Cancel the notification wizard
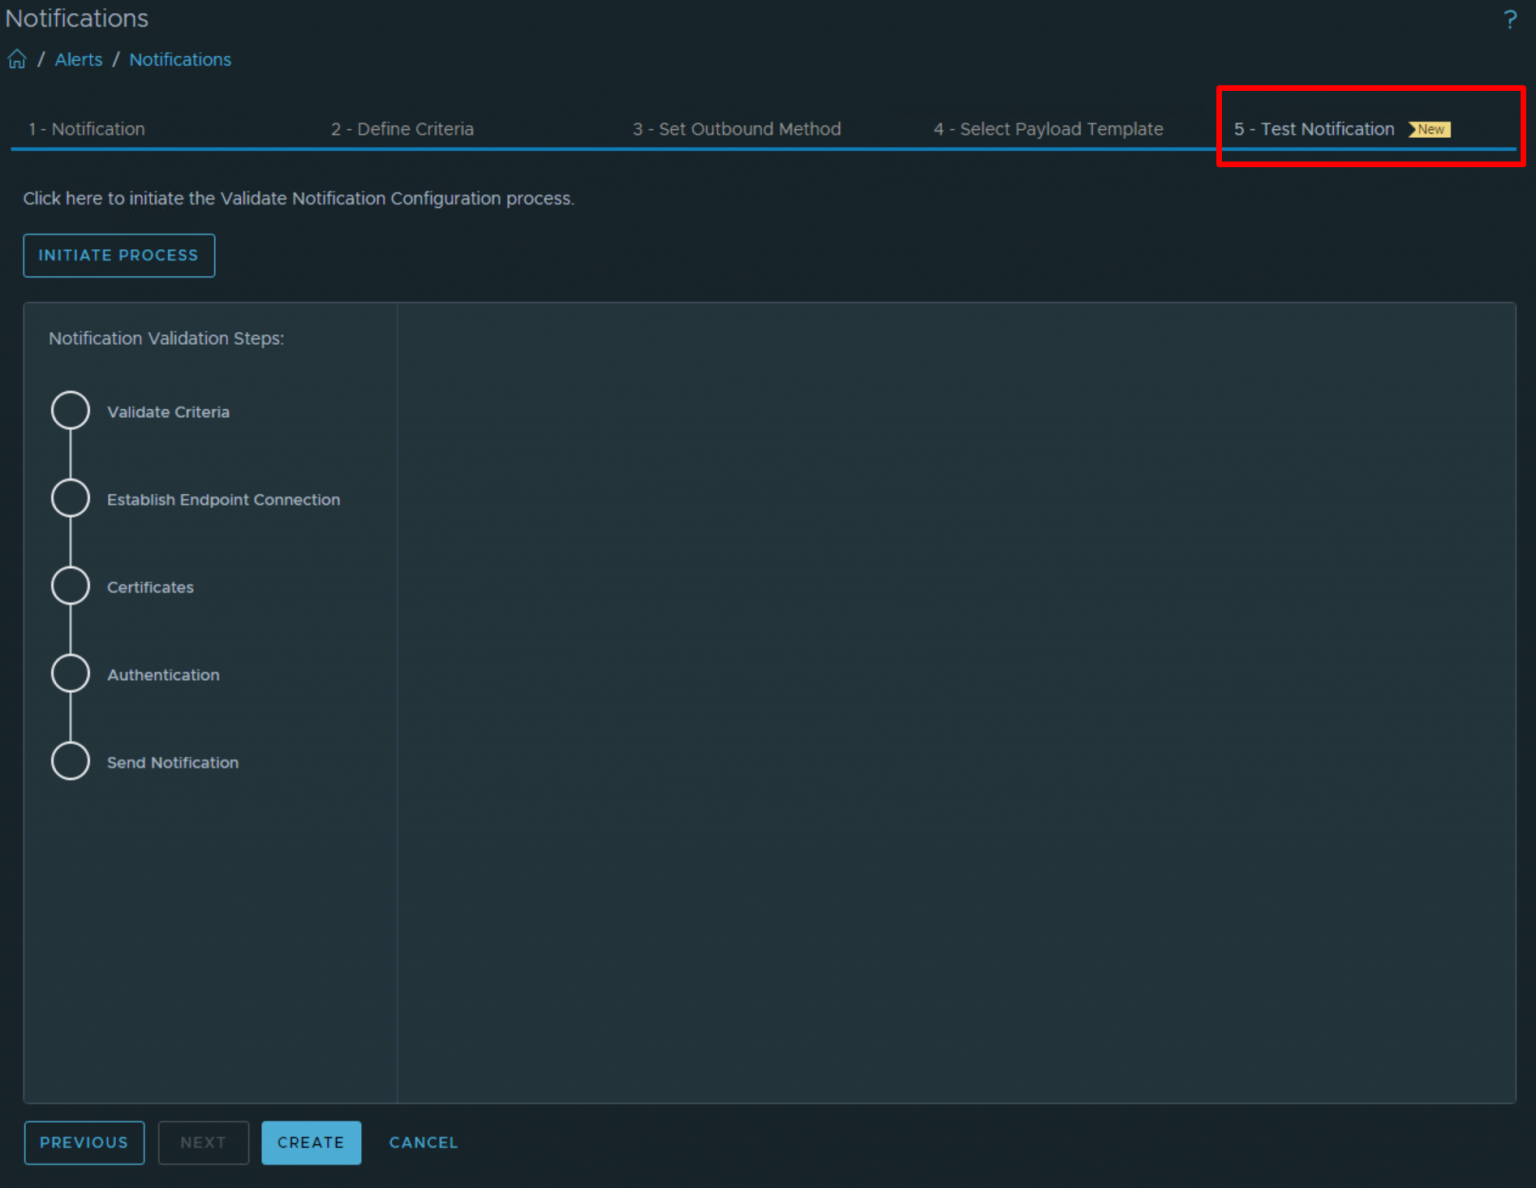 [x=423, y=1142]
